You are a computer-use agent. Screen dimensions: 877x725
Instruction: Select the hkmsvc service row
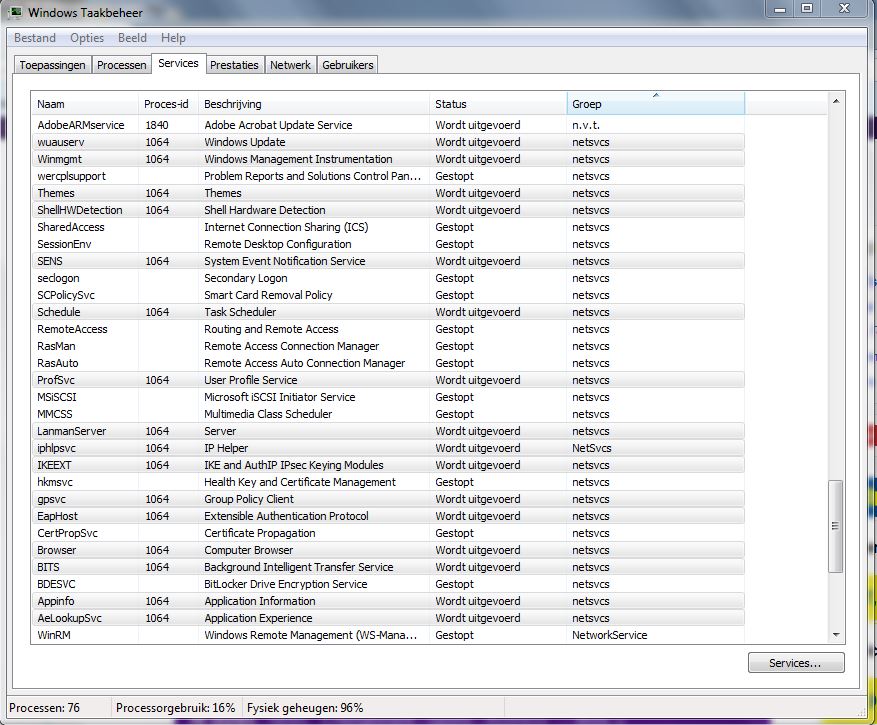pyautogui.click(x=388, y=482)
